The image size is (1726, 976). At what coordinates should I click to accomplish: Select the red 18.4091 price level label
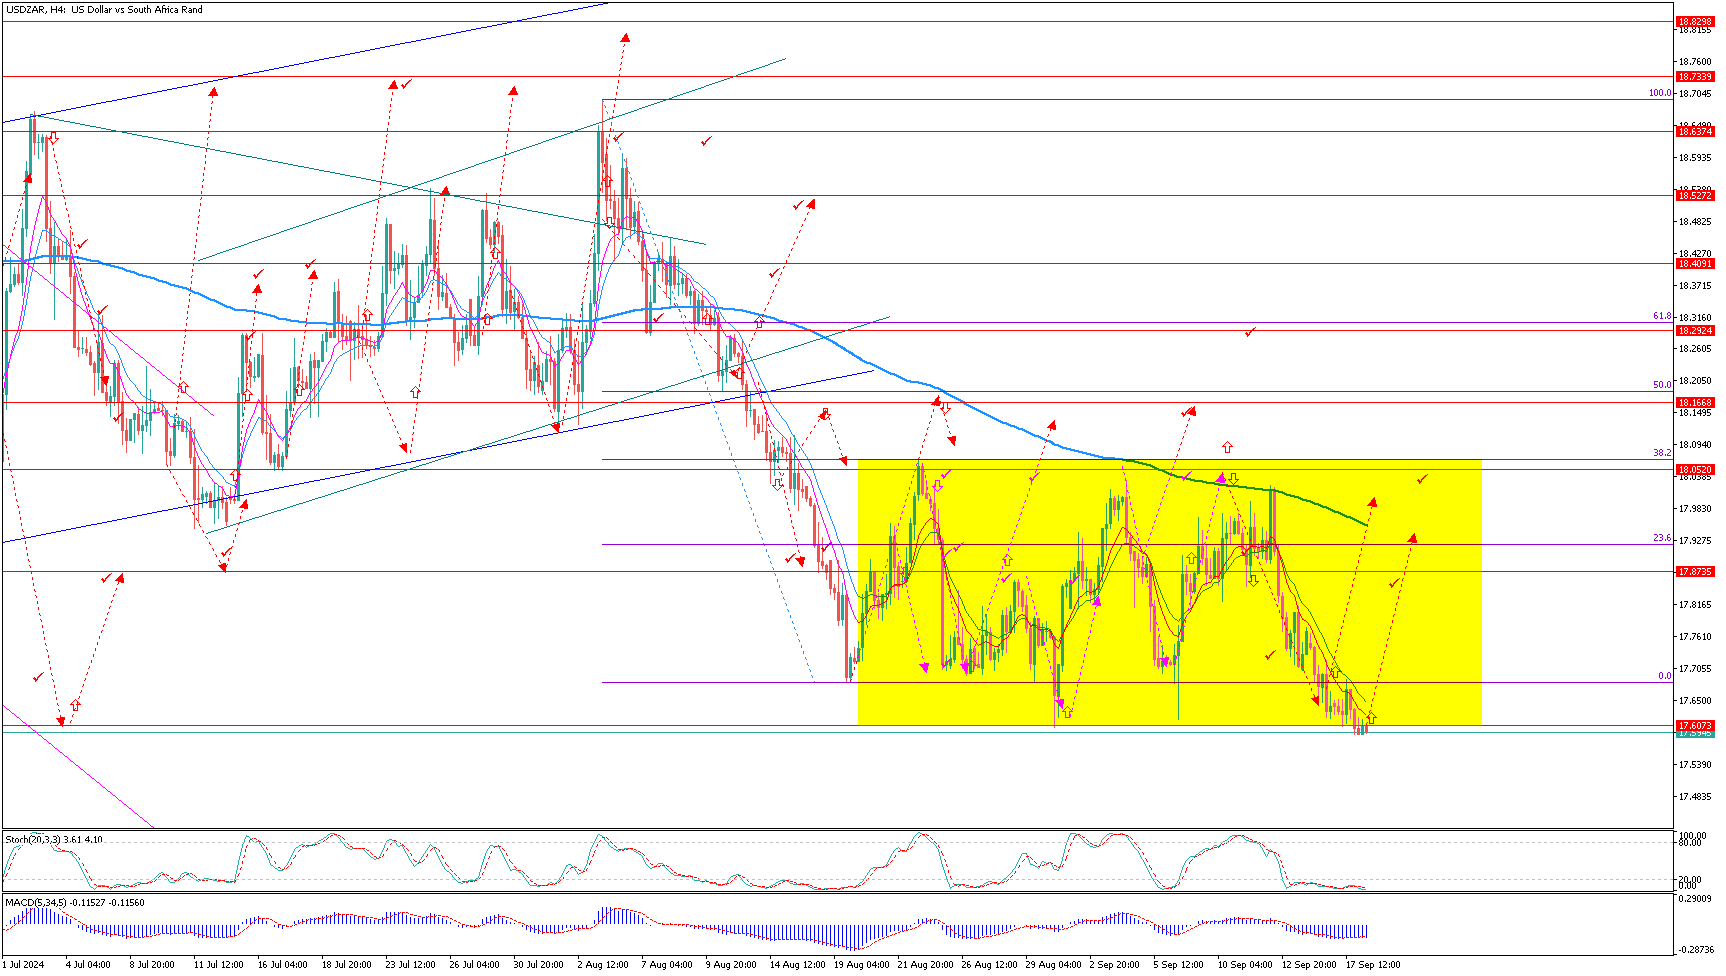click(1695, 263)
